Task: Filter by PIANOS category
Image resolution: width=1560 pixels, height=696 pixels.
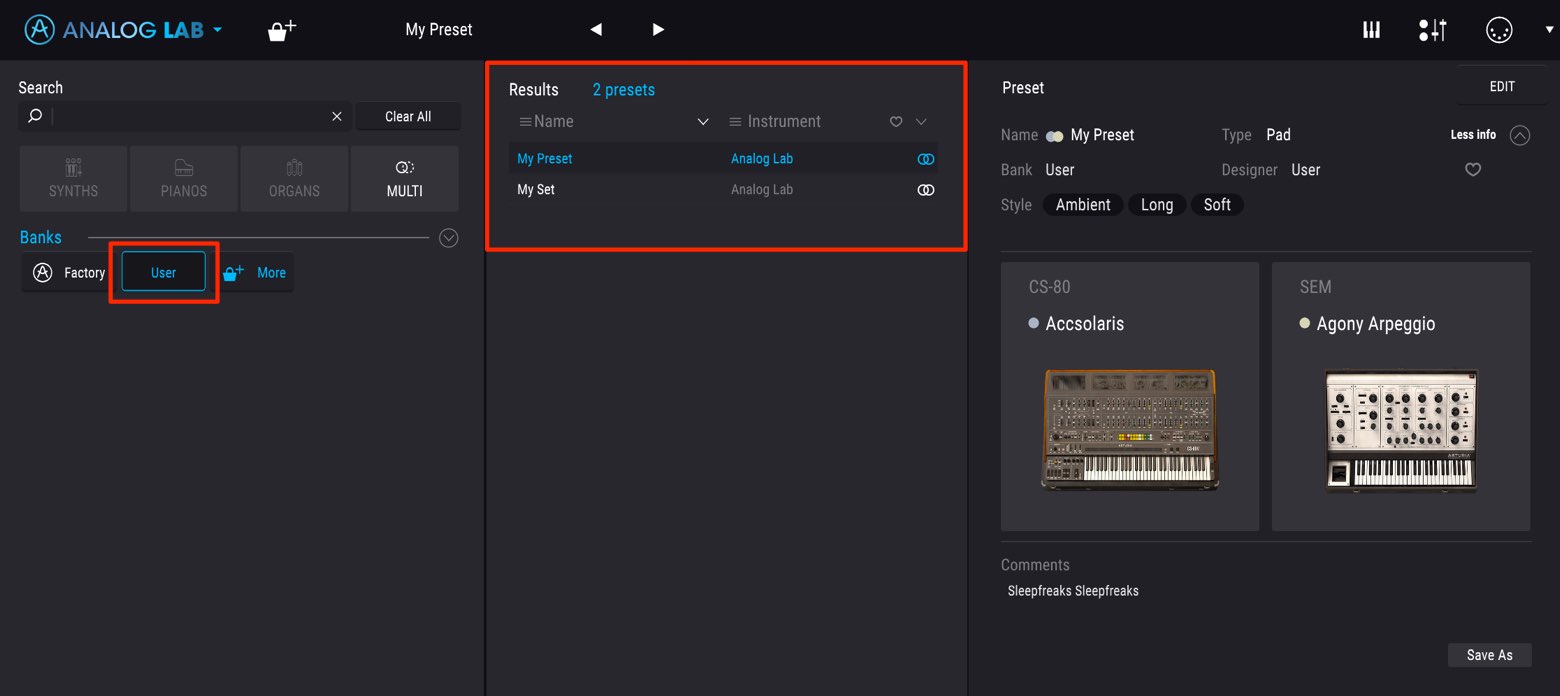Action: coord(184,179)
